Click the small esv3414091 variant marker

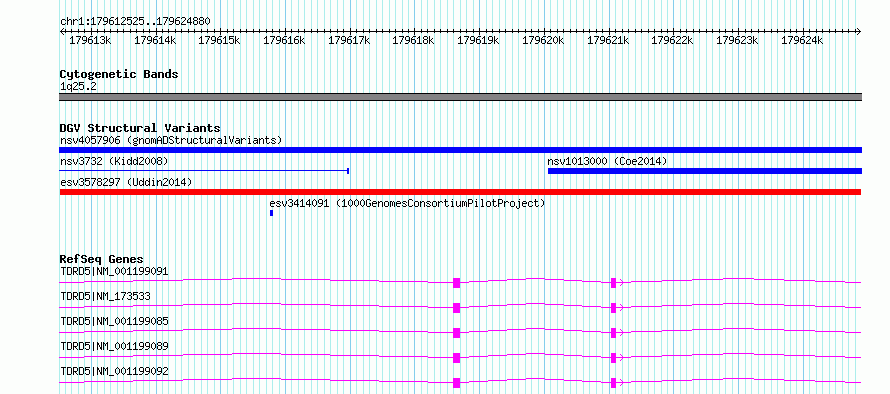[x=271, y=213]
